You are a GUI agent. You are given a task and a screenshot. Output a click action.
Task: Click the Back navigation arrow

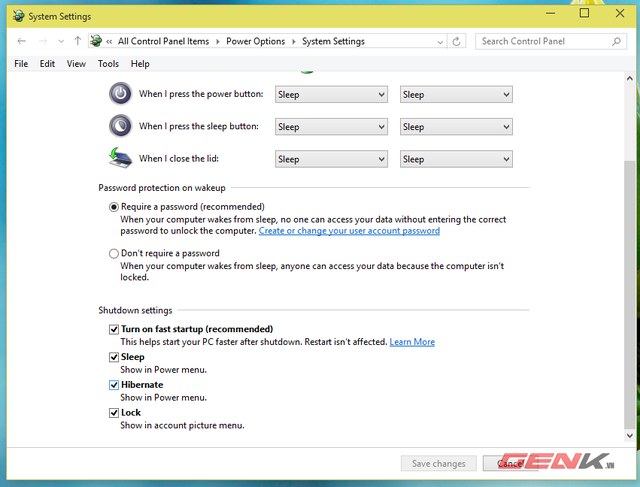click(22, 41)
